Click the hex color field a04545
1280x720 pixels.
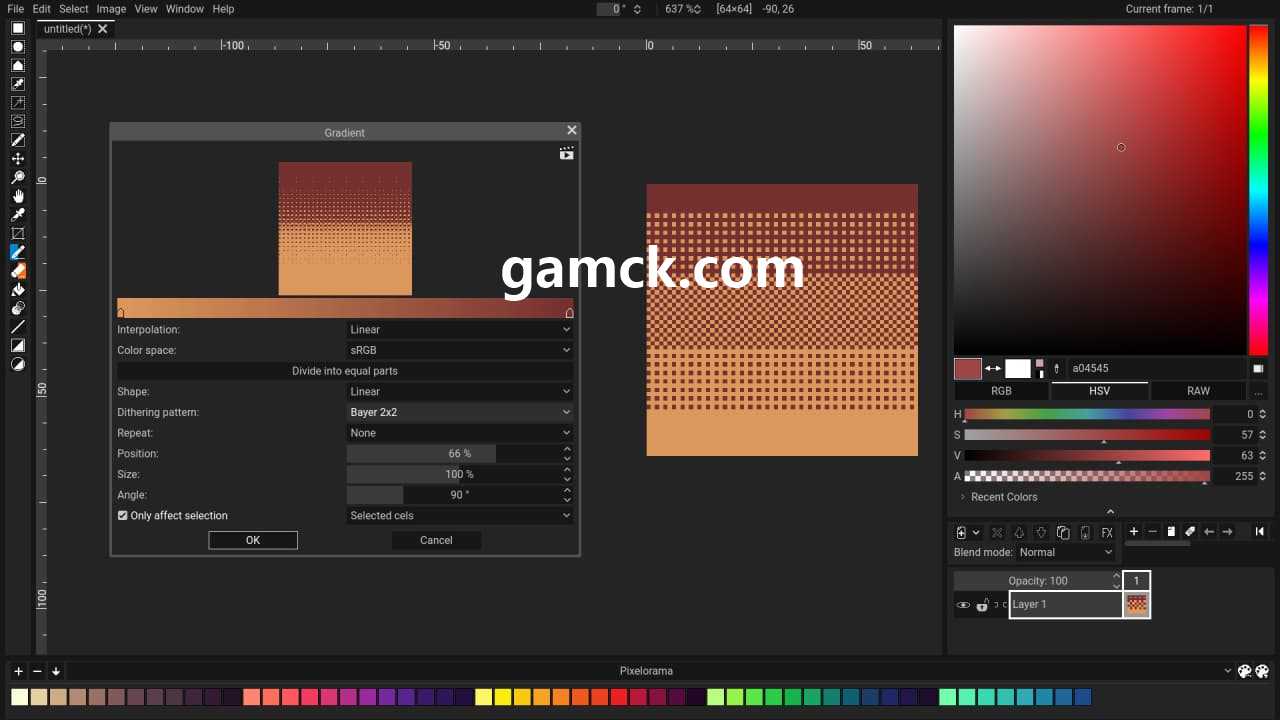coord(1156,369)
